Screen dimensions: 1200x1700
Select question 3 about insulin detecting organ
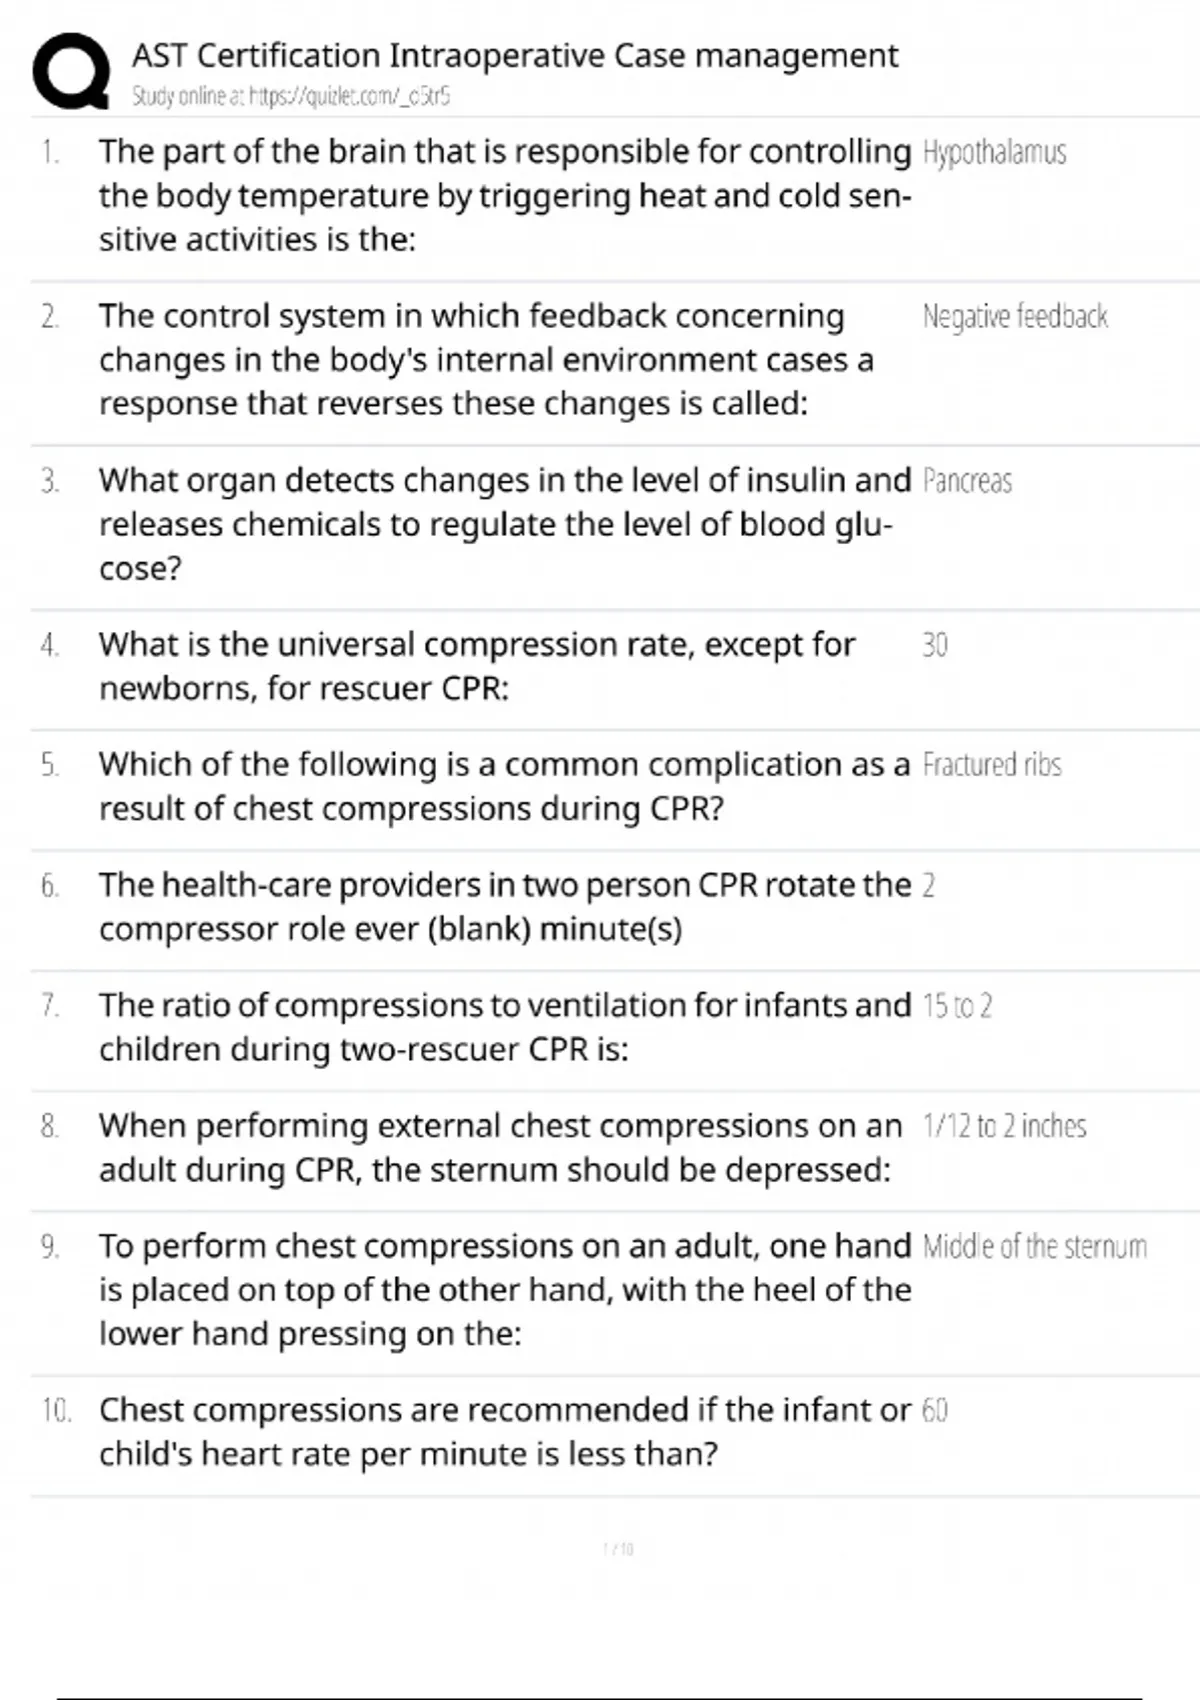tap(505, 524)
